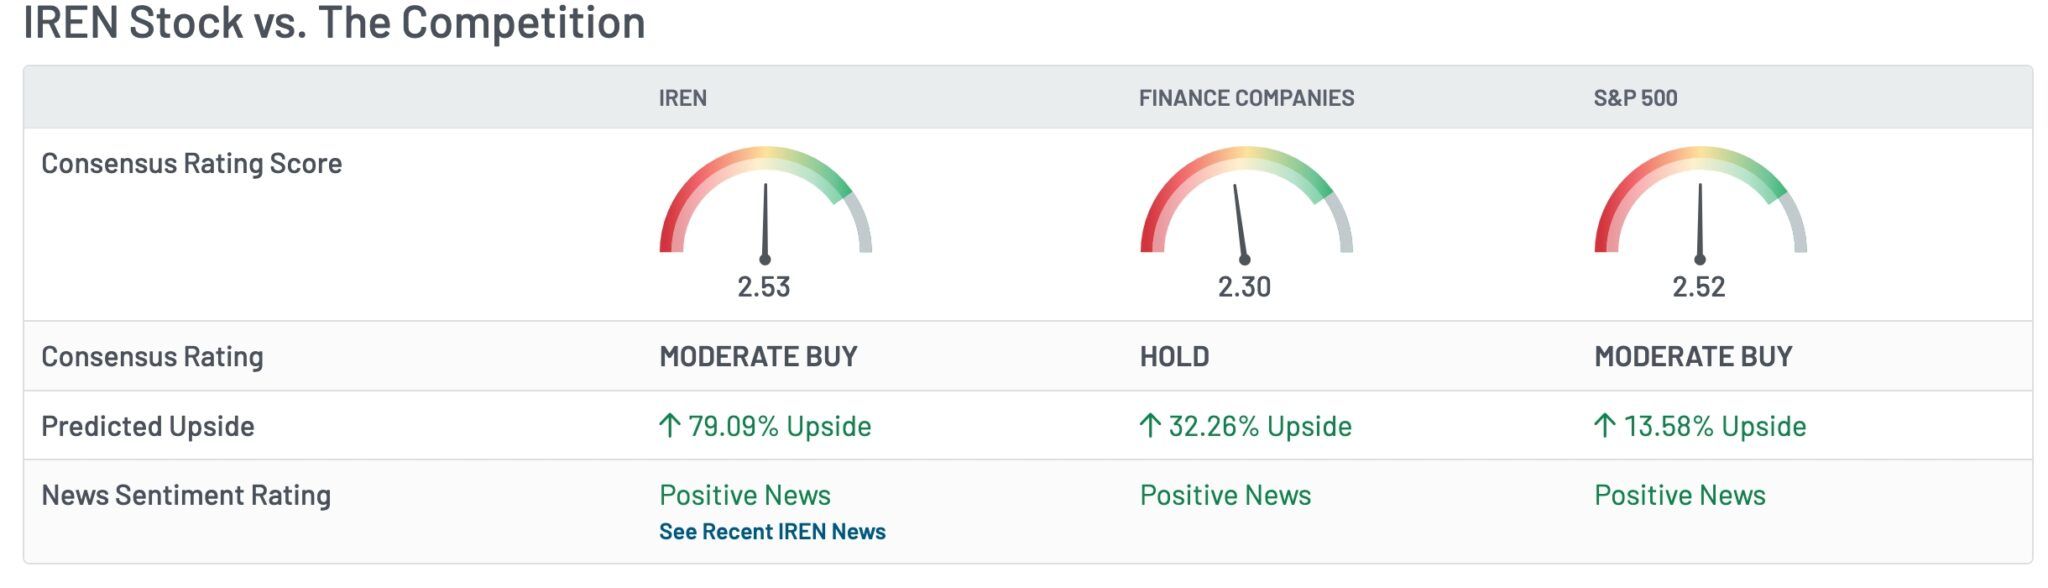2048x588 pixels.
Task: Click the green arrow beside 79.09% Upside
Action: (x=670, y=426)
